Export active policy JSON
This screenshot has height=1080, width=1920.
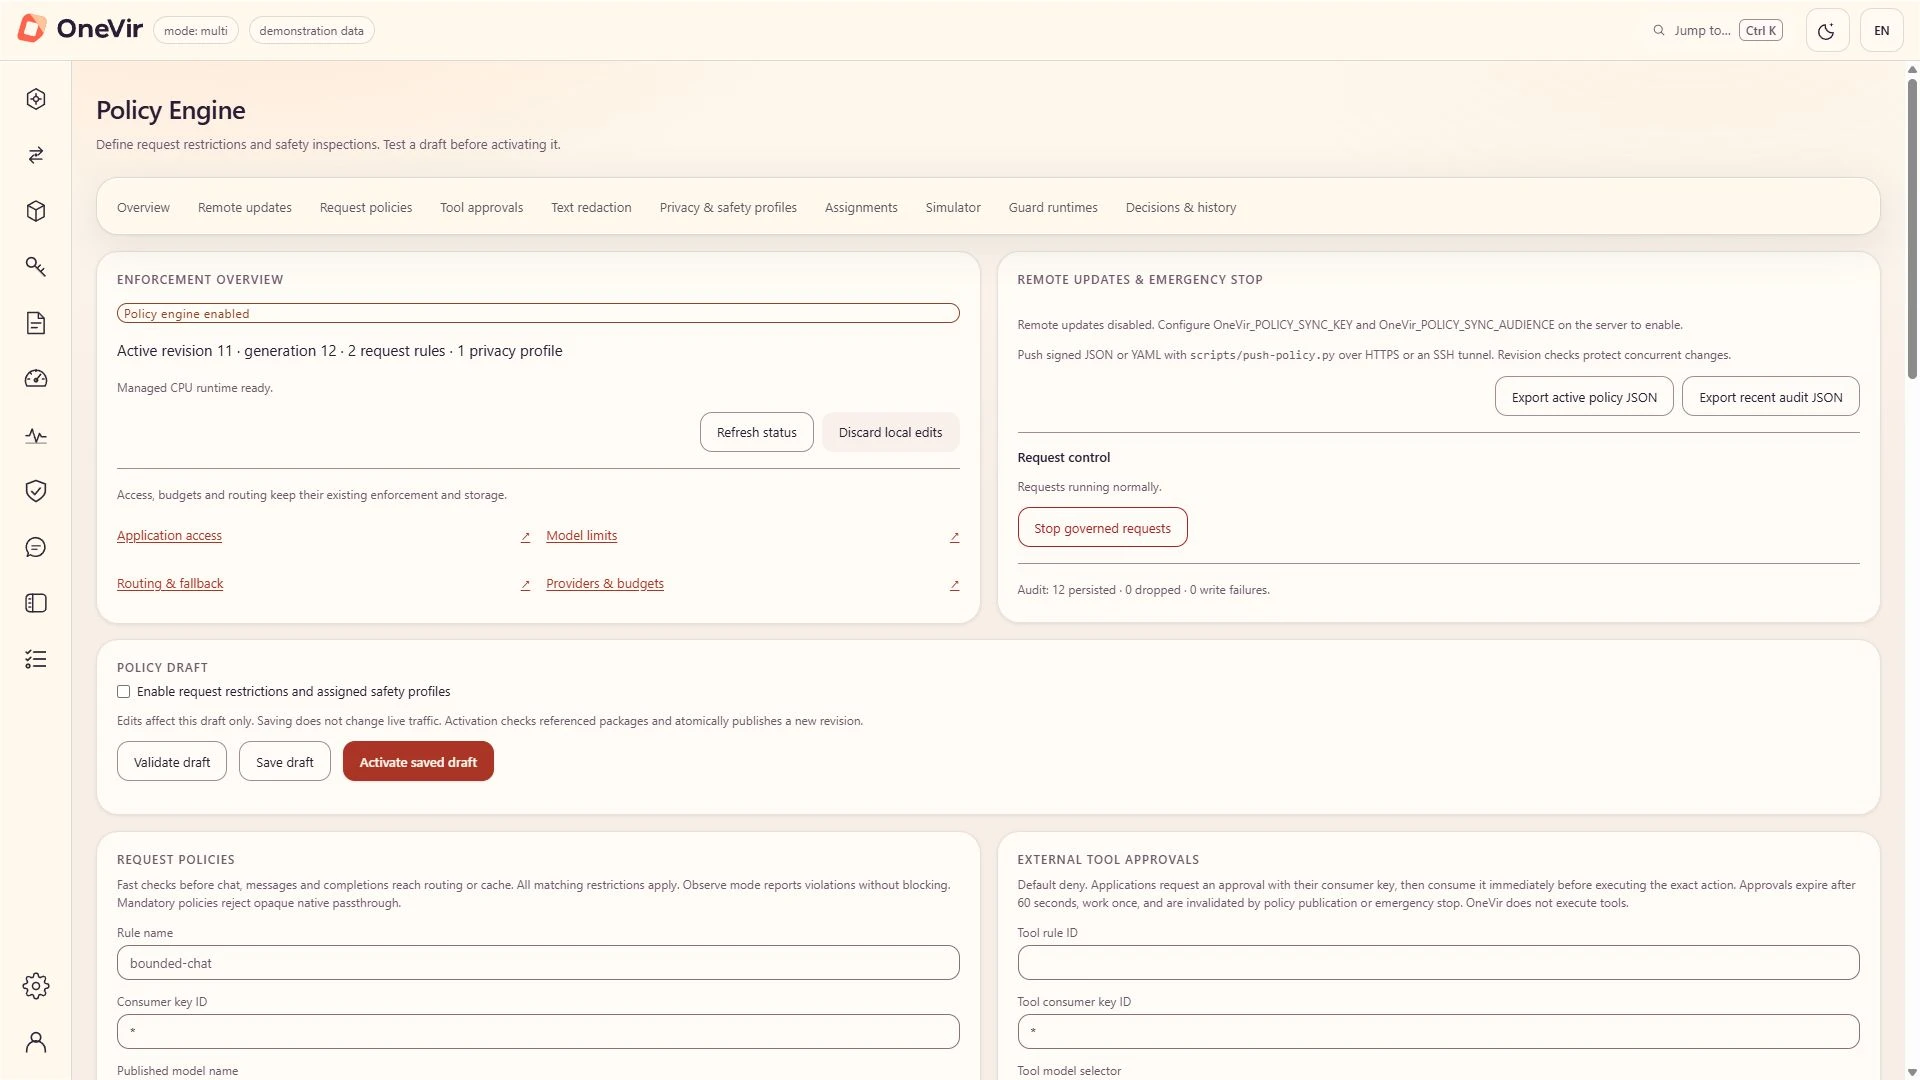tap(1584, 397)
